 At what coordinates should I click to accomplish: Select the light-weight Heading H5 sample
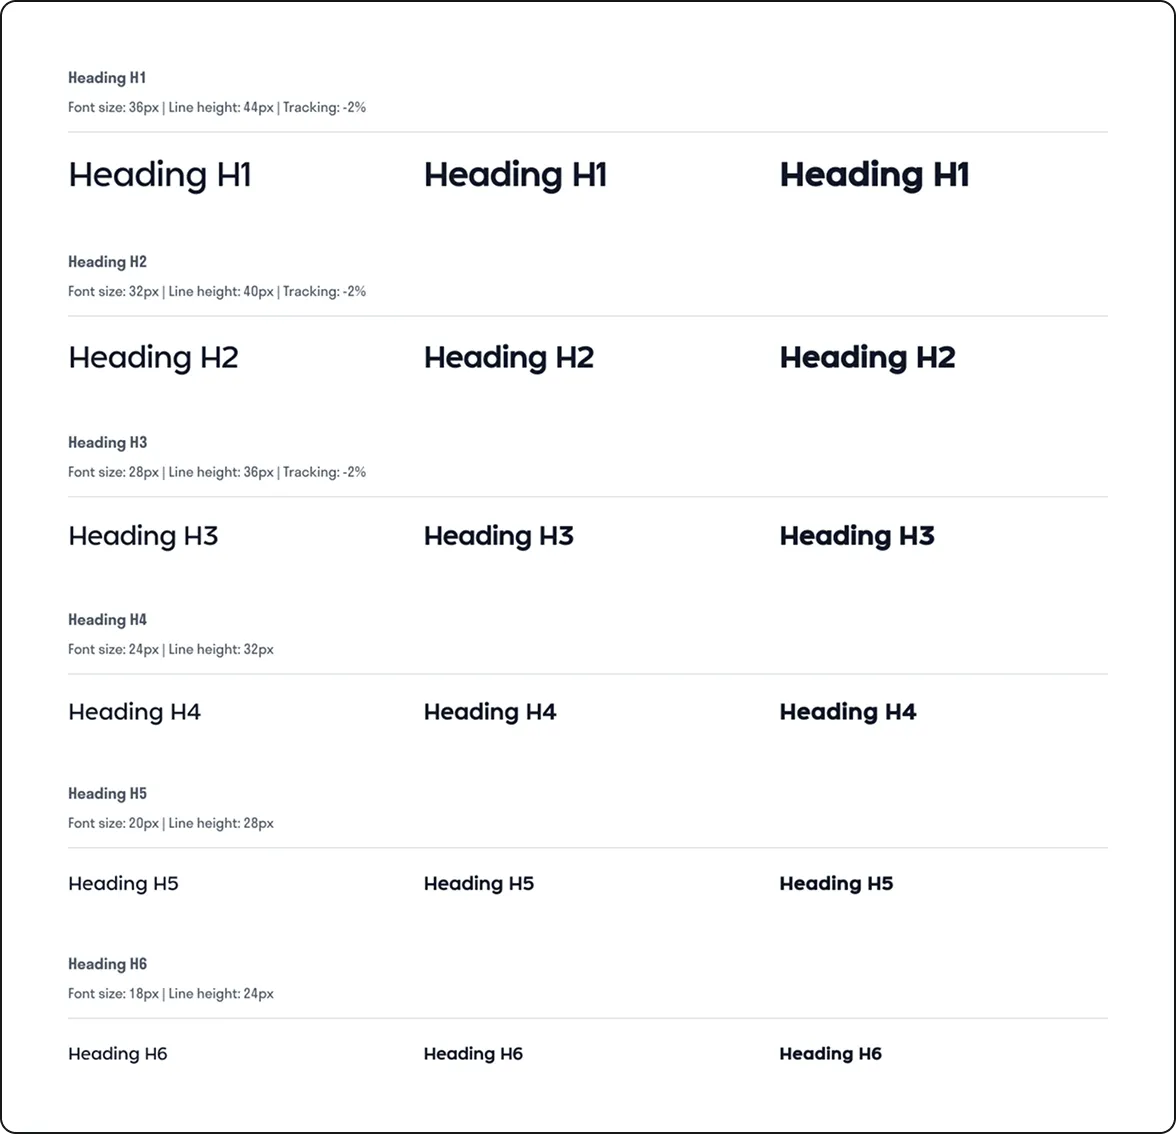[x=123, y=884]
